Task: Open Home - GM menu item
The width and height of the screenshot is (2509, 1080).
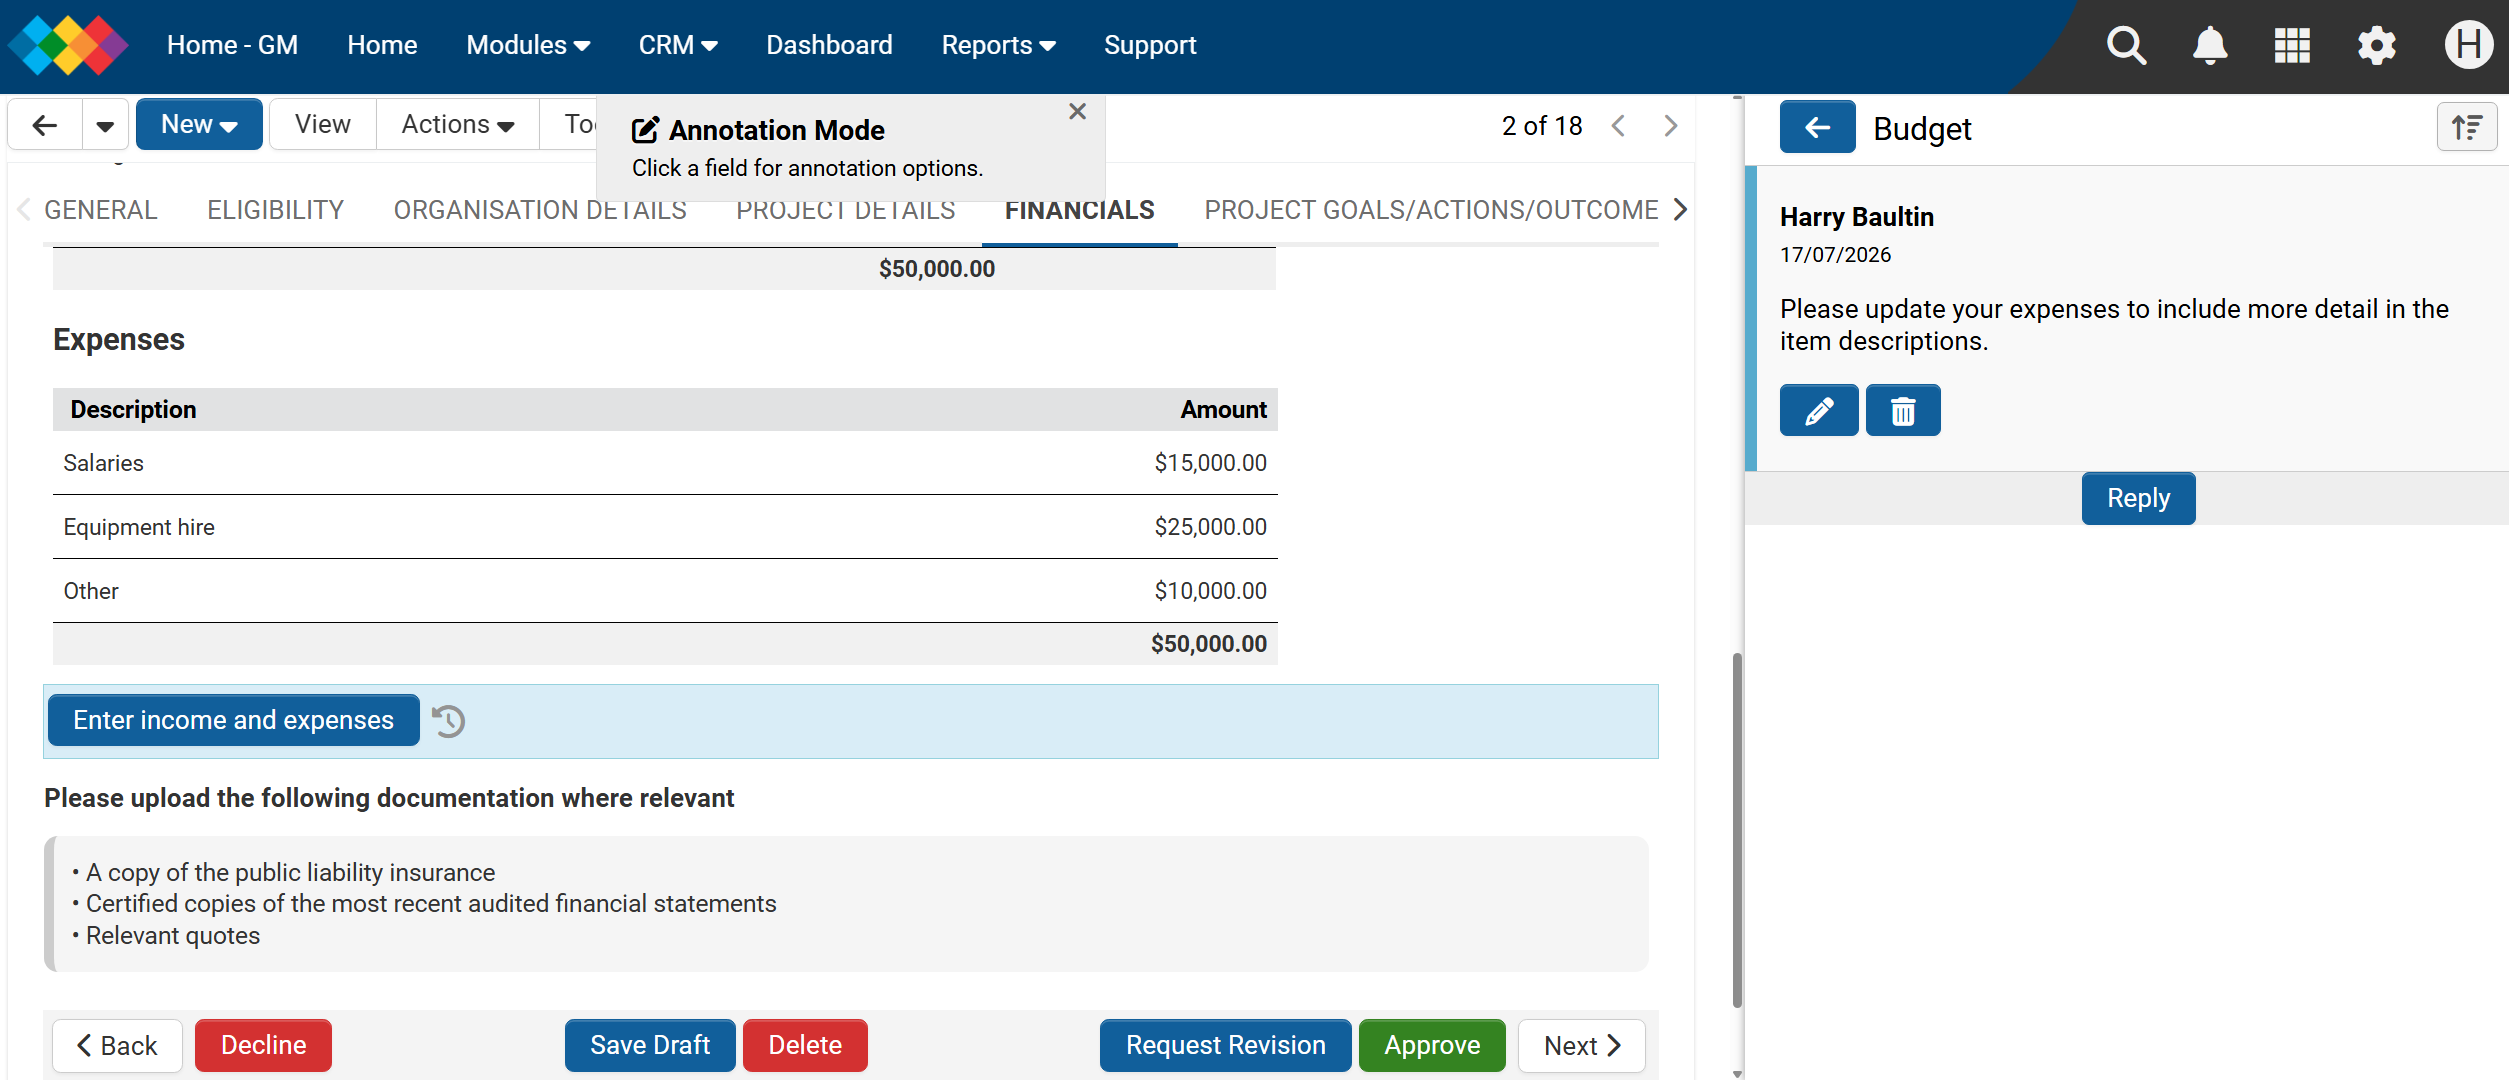Action: [232, 46]
